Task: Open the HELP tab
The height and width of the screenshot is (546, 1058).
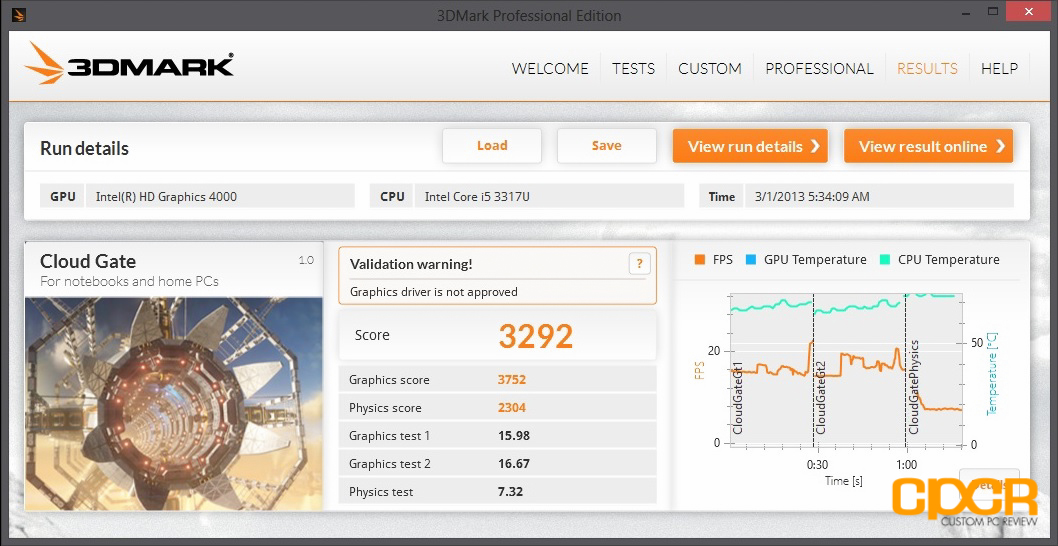Action: [999, 69]
